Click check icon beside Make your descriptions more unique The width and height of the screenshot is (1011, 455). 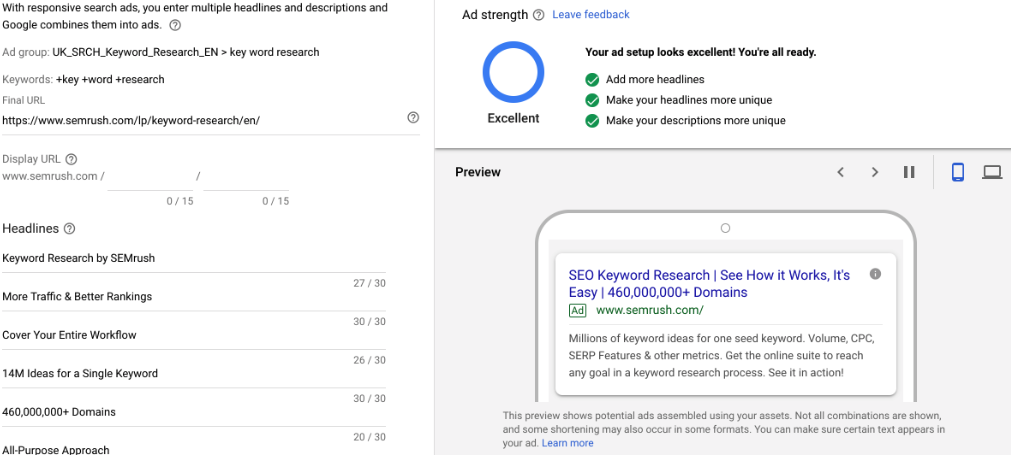592,121
